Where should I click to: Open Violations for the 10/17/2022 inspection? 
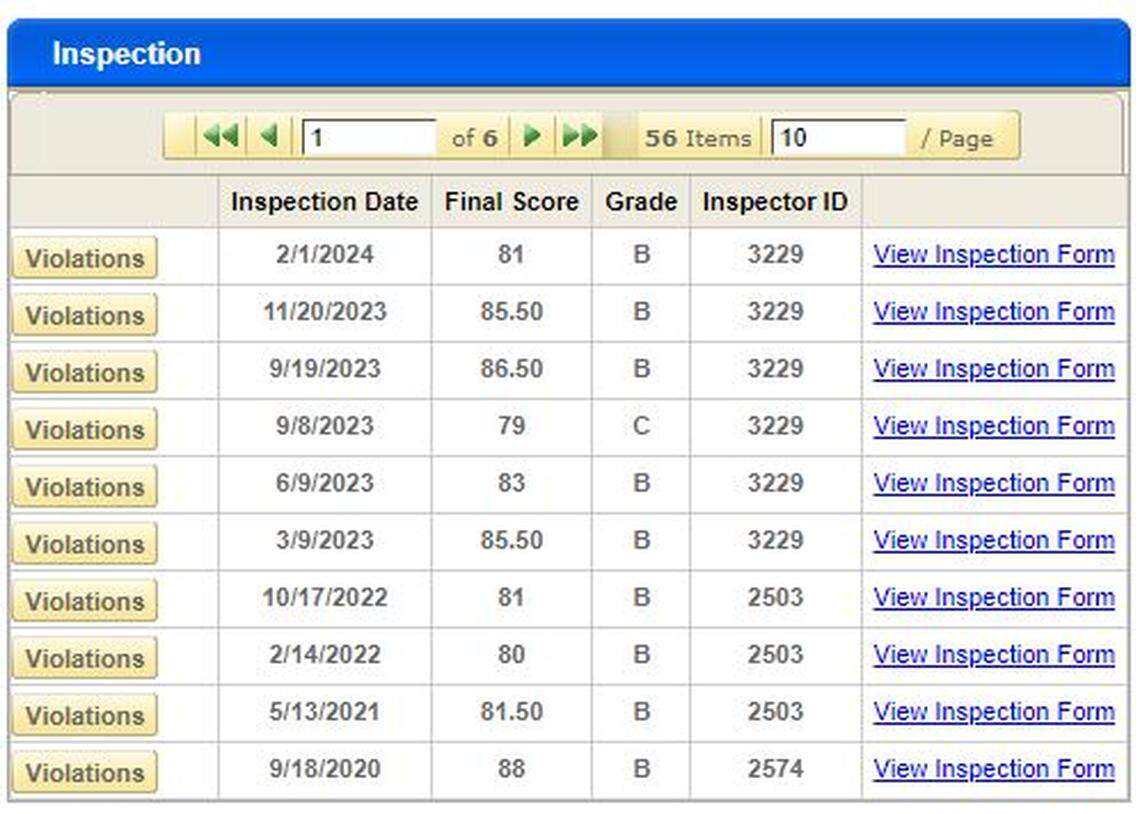point(83,601)
